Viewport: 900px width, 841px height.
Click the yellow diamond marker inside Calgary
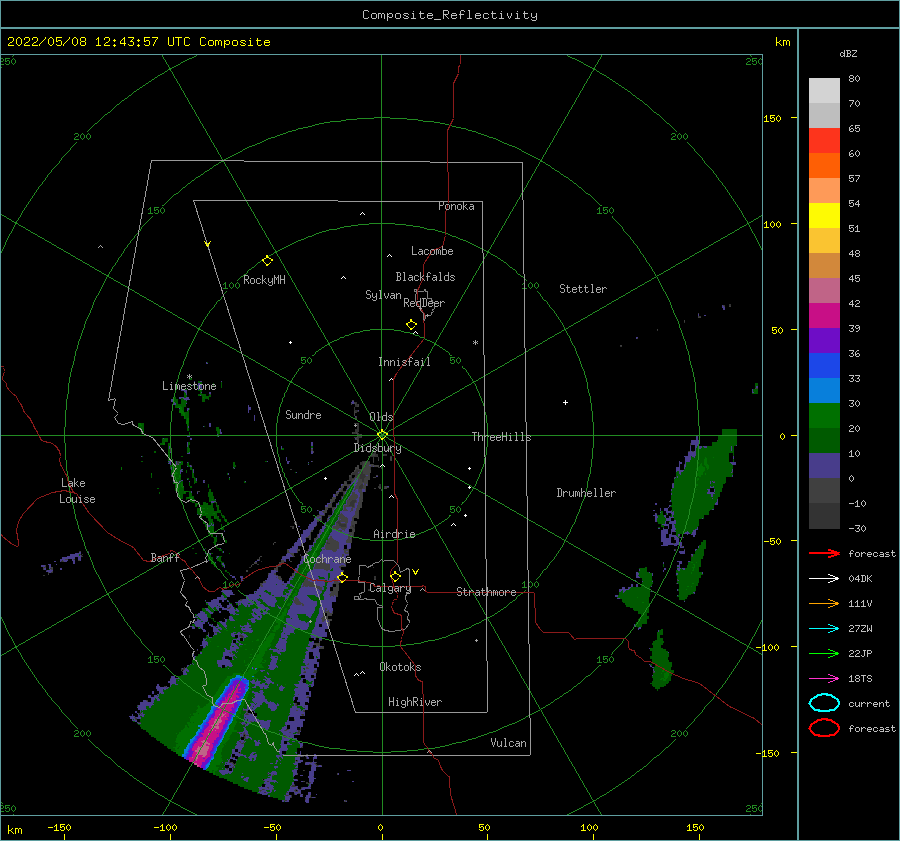[395, 576]
